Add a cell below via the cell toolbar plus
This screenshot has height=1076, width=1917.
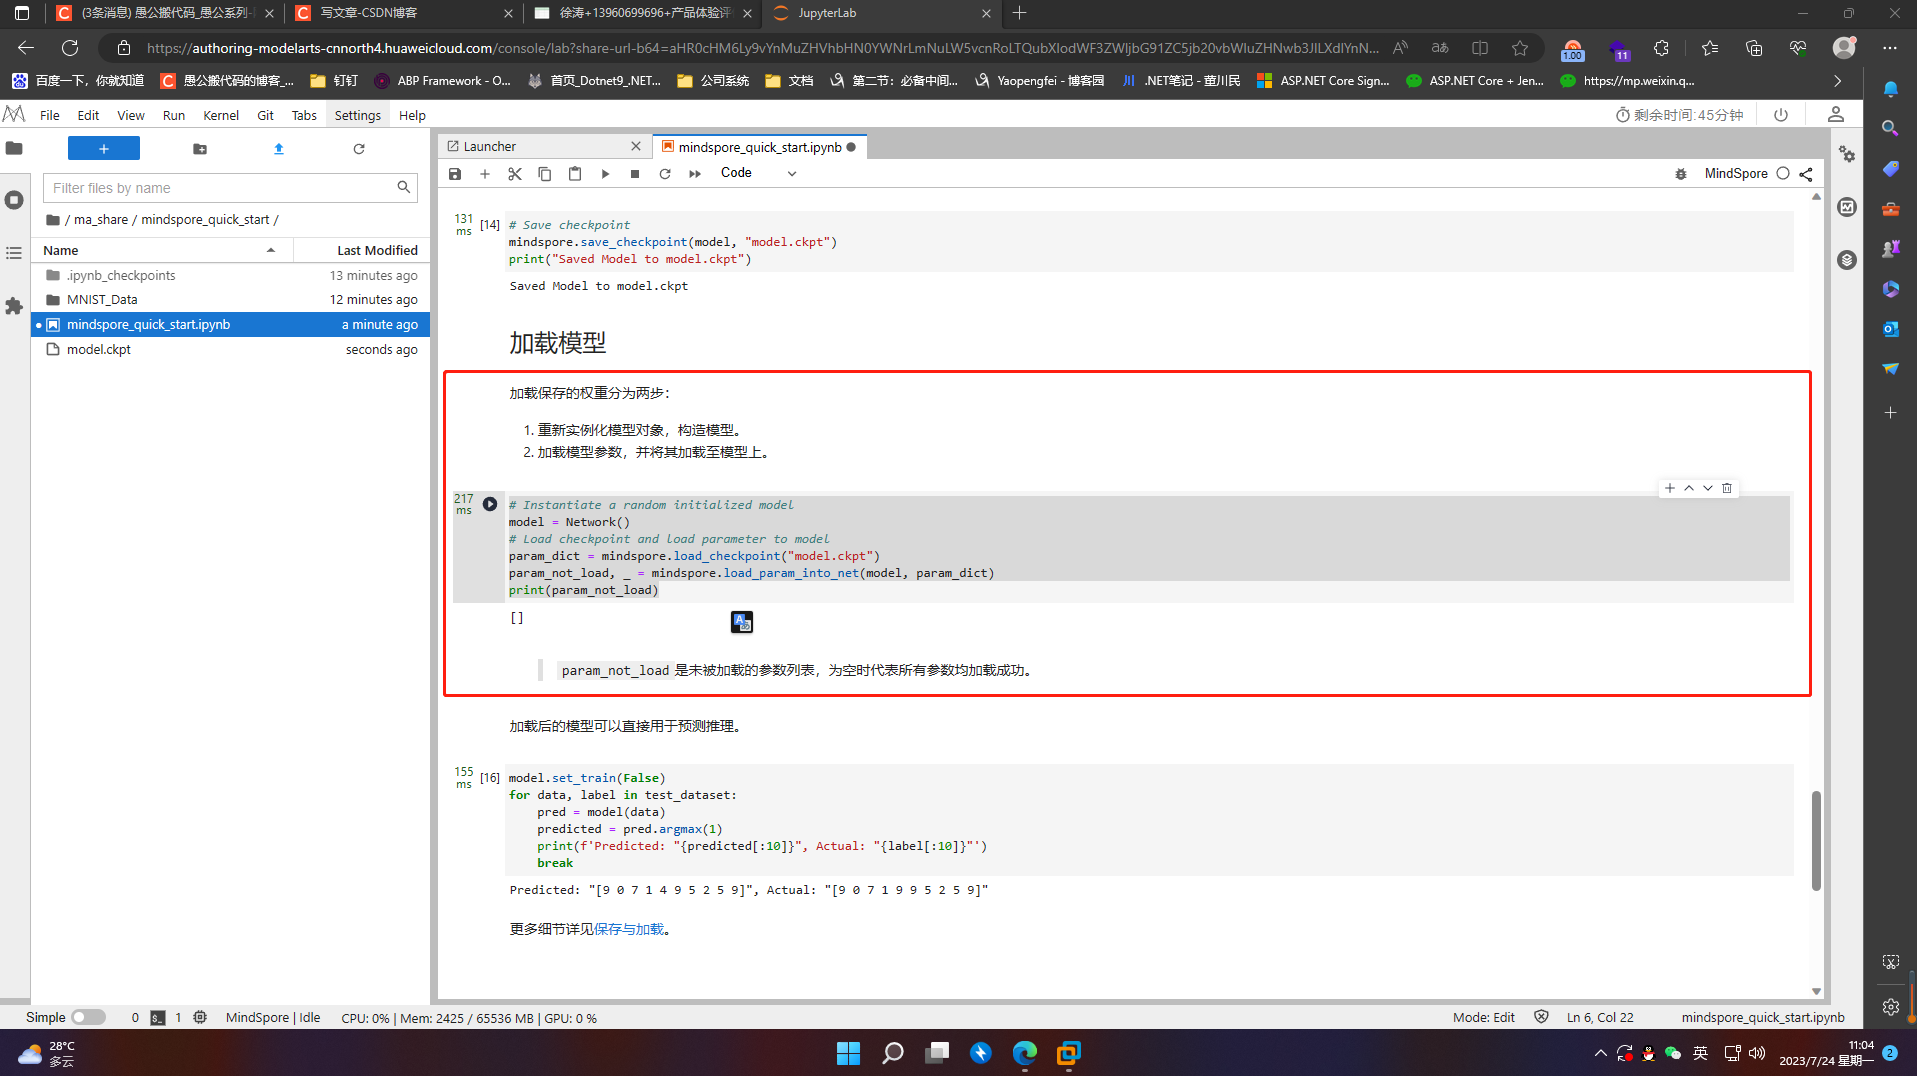[1670, 489]
